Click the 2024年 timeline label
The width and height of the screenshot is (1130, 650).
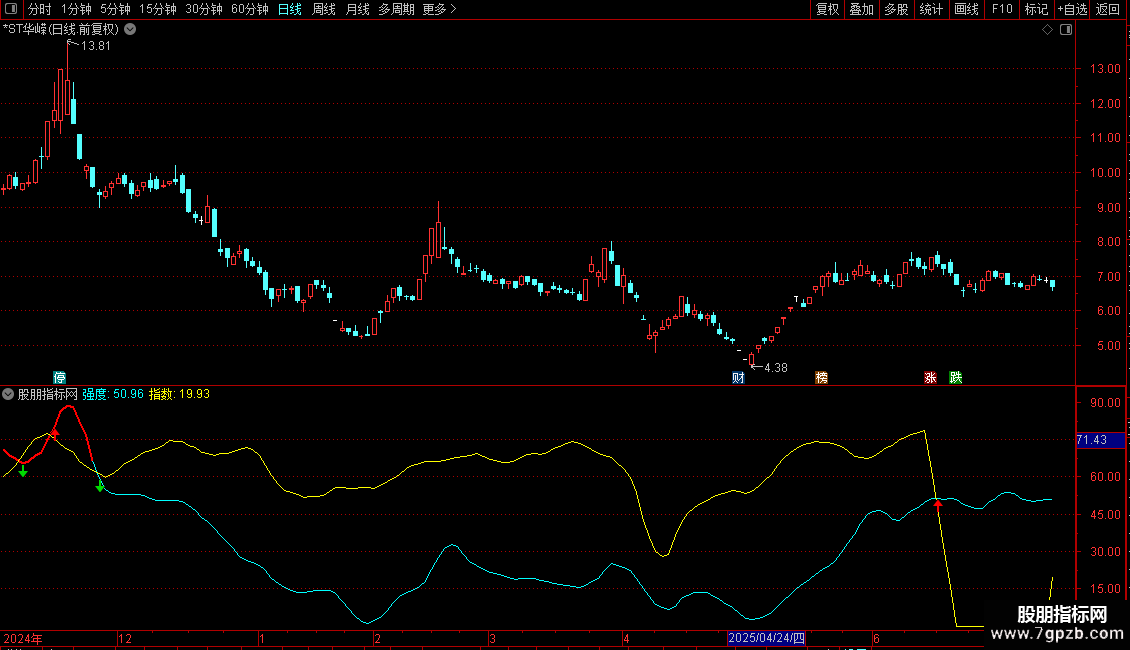click(23, 639)
